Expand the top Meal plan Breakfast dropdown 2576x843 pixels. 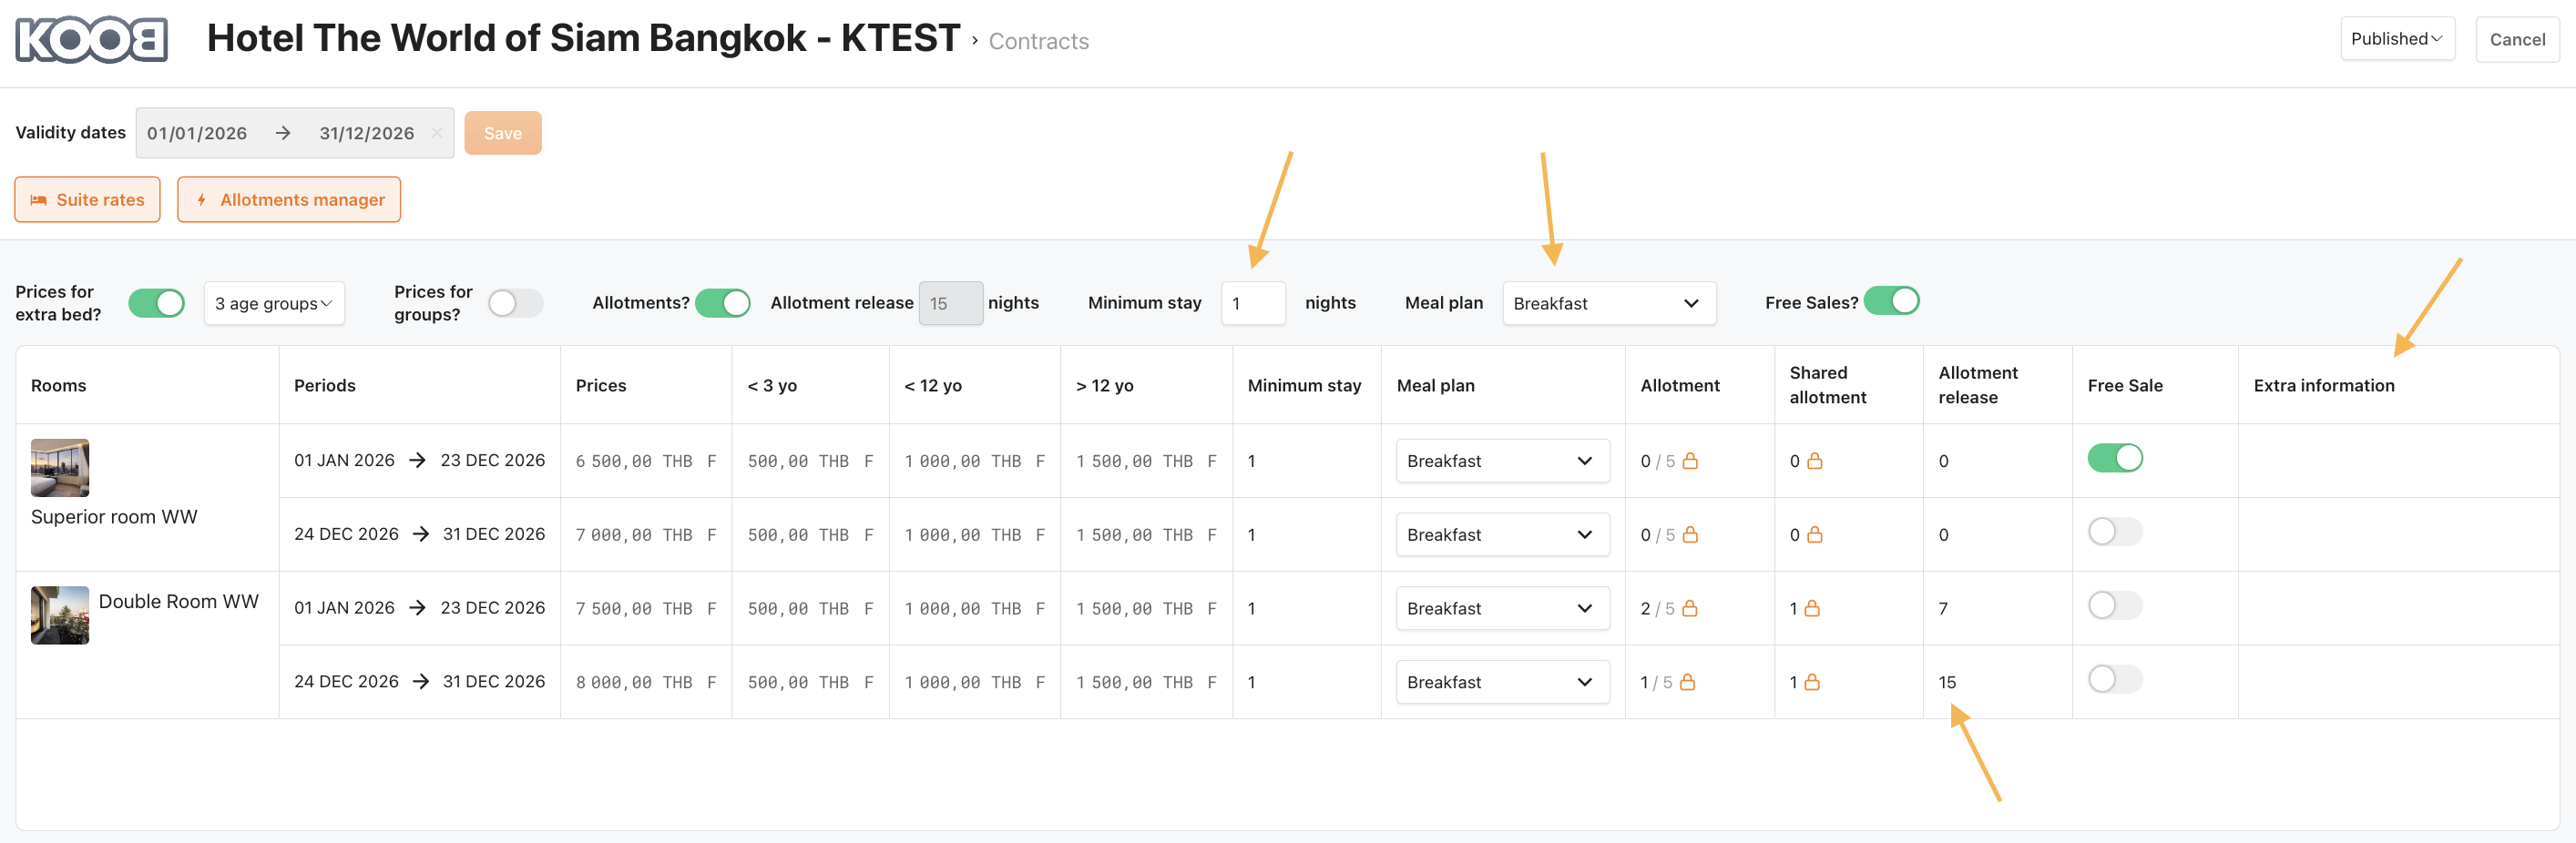tap(1608, 303)
